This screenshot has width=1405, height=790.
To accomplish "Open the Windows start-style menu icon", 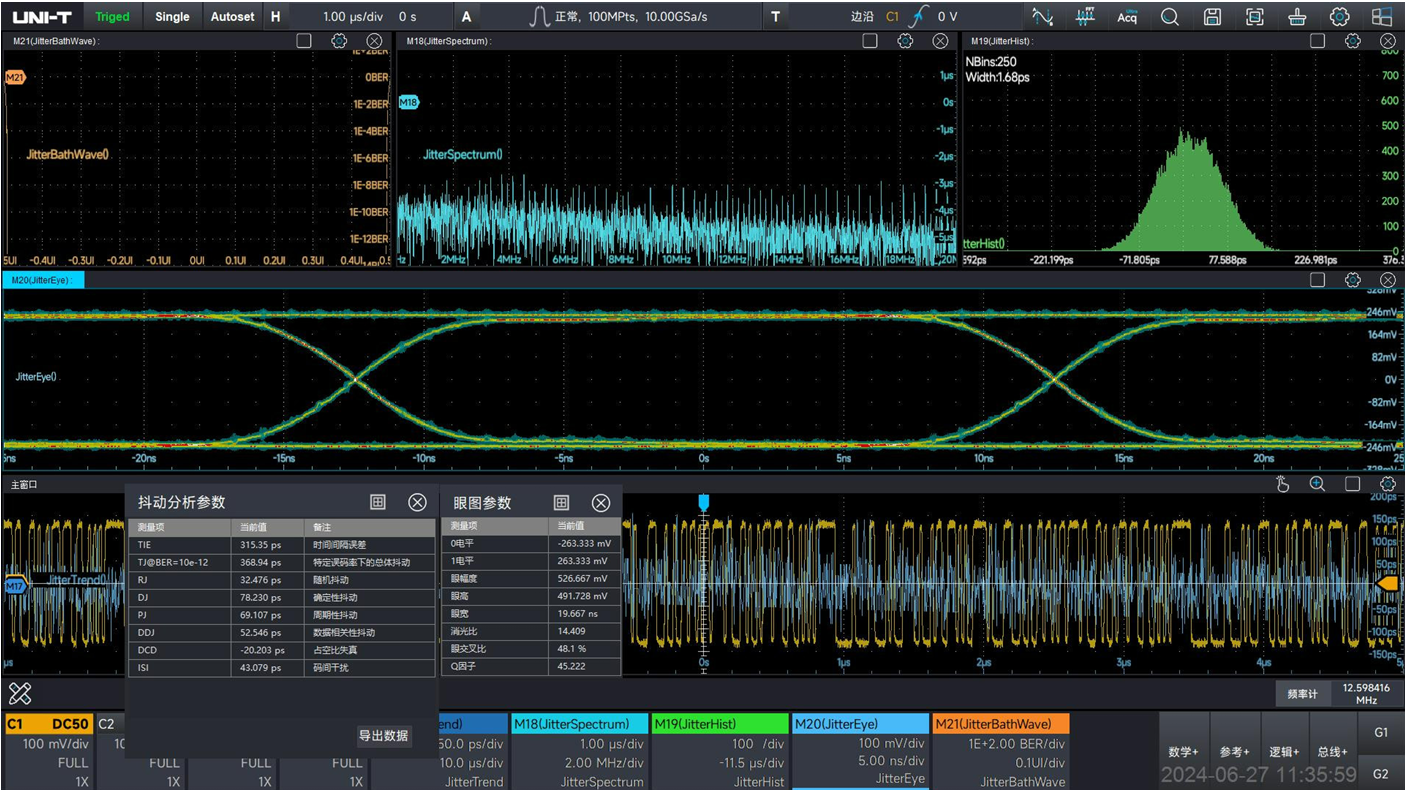I will click(x=1381, y=16).
